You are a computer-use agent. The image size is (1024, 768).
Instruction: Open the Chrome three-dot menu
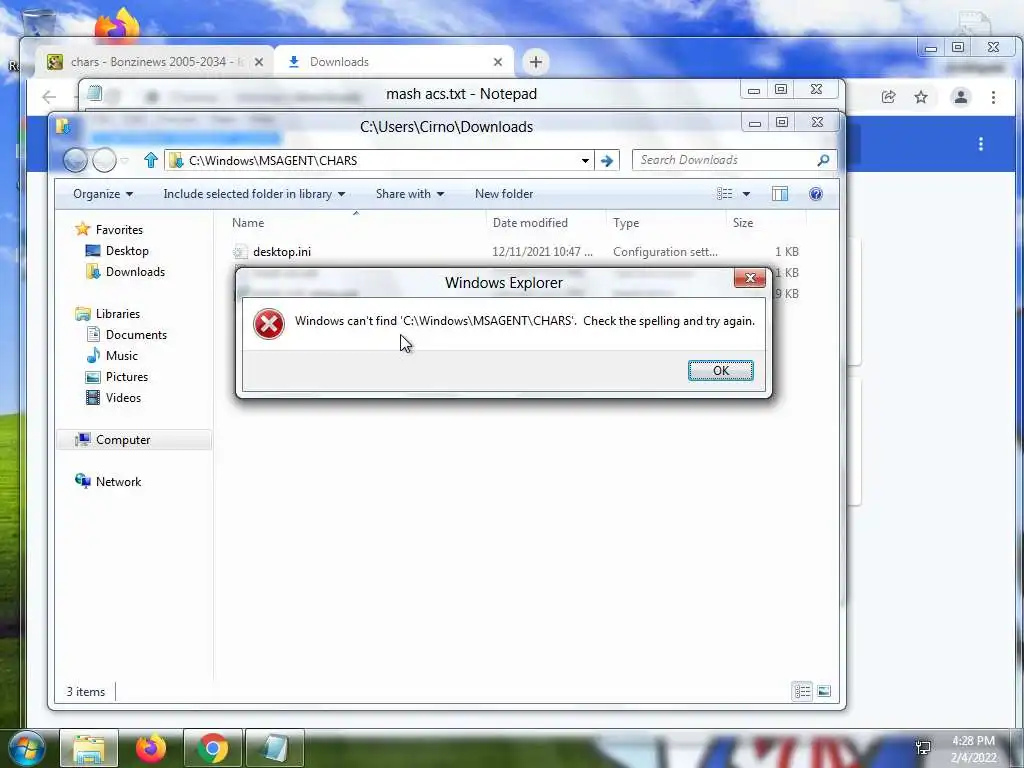(993, 97)
